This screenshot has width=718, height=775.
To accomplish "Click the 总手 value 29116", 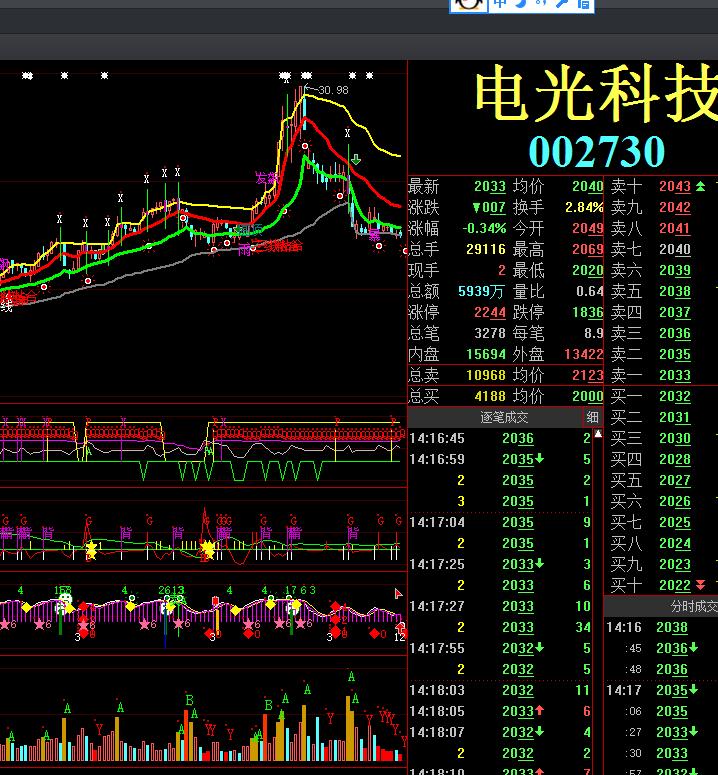I will click(486, 249).
